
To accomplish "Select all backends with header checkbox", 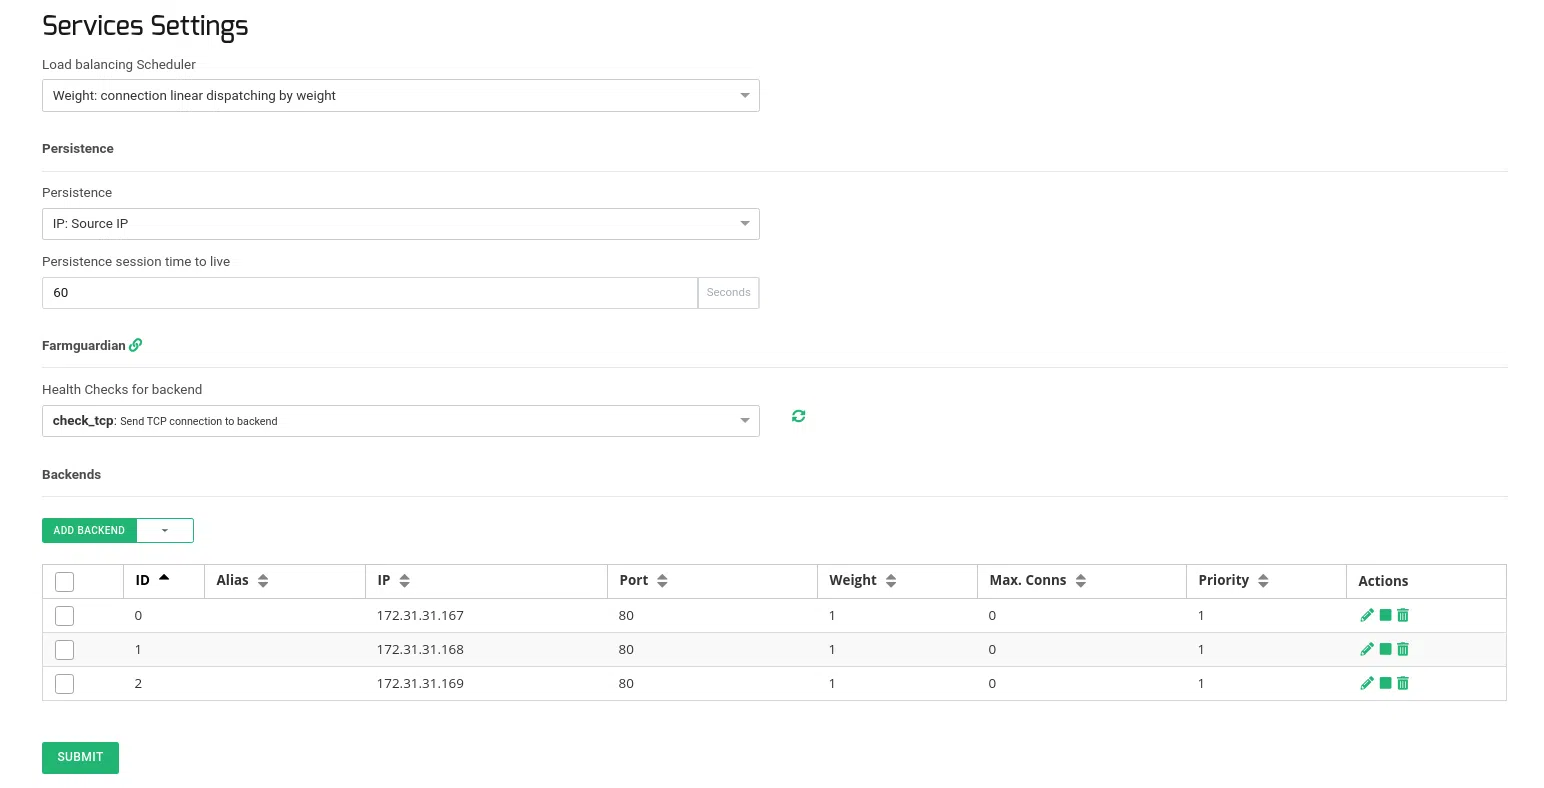I will [65, 581].
